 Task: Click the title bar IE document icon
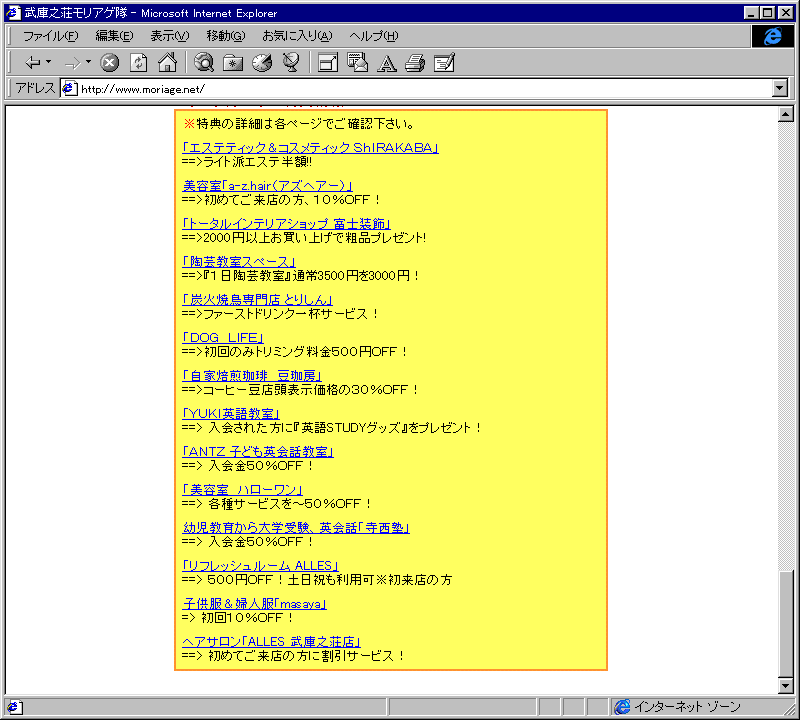point(13,13)
